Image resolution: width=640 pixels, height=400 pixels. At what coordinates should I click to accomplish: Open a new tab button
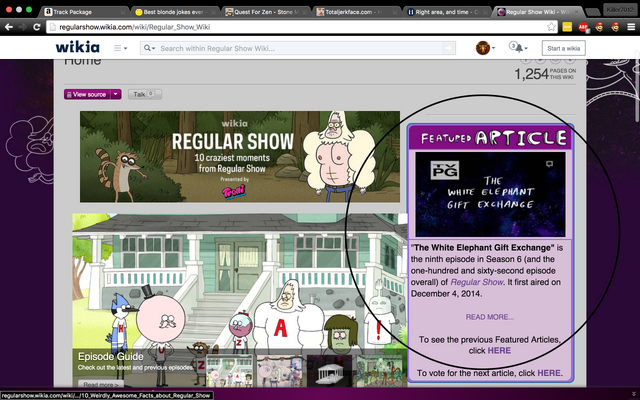pyautogui.click(x=592, y=12)
